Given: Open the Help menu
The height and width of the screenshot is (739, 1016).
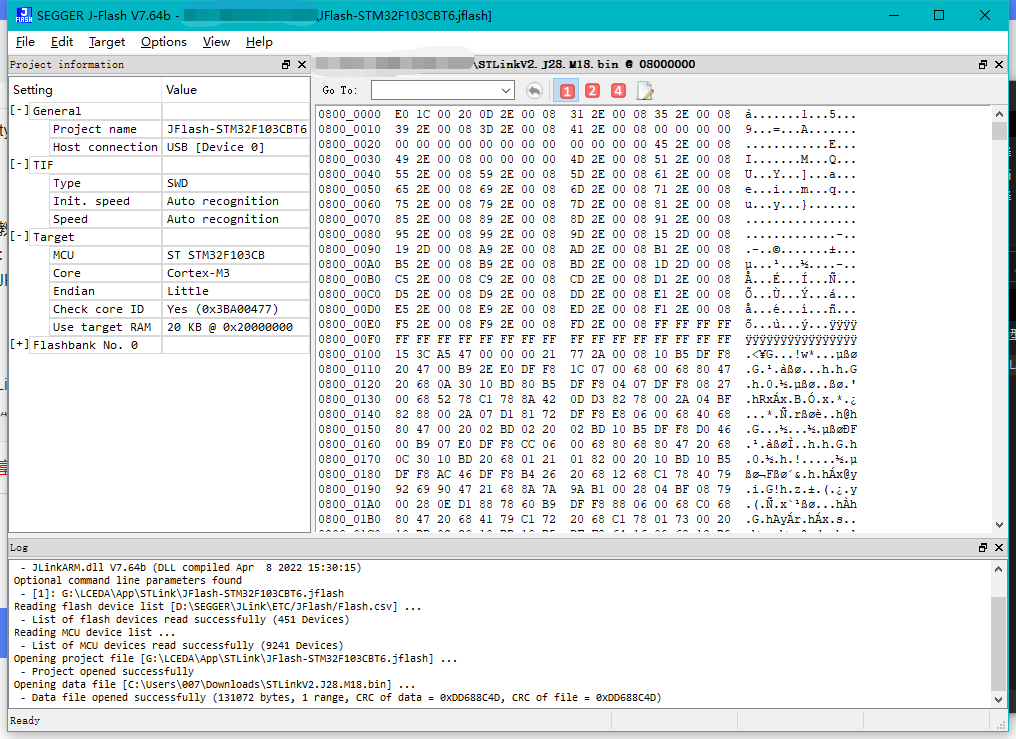Looking at the screenshot, I should [x=259, y=42].
